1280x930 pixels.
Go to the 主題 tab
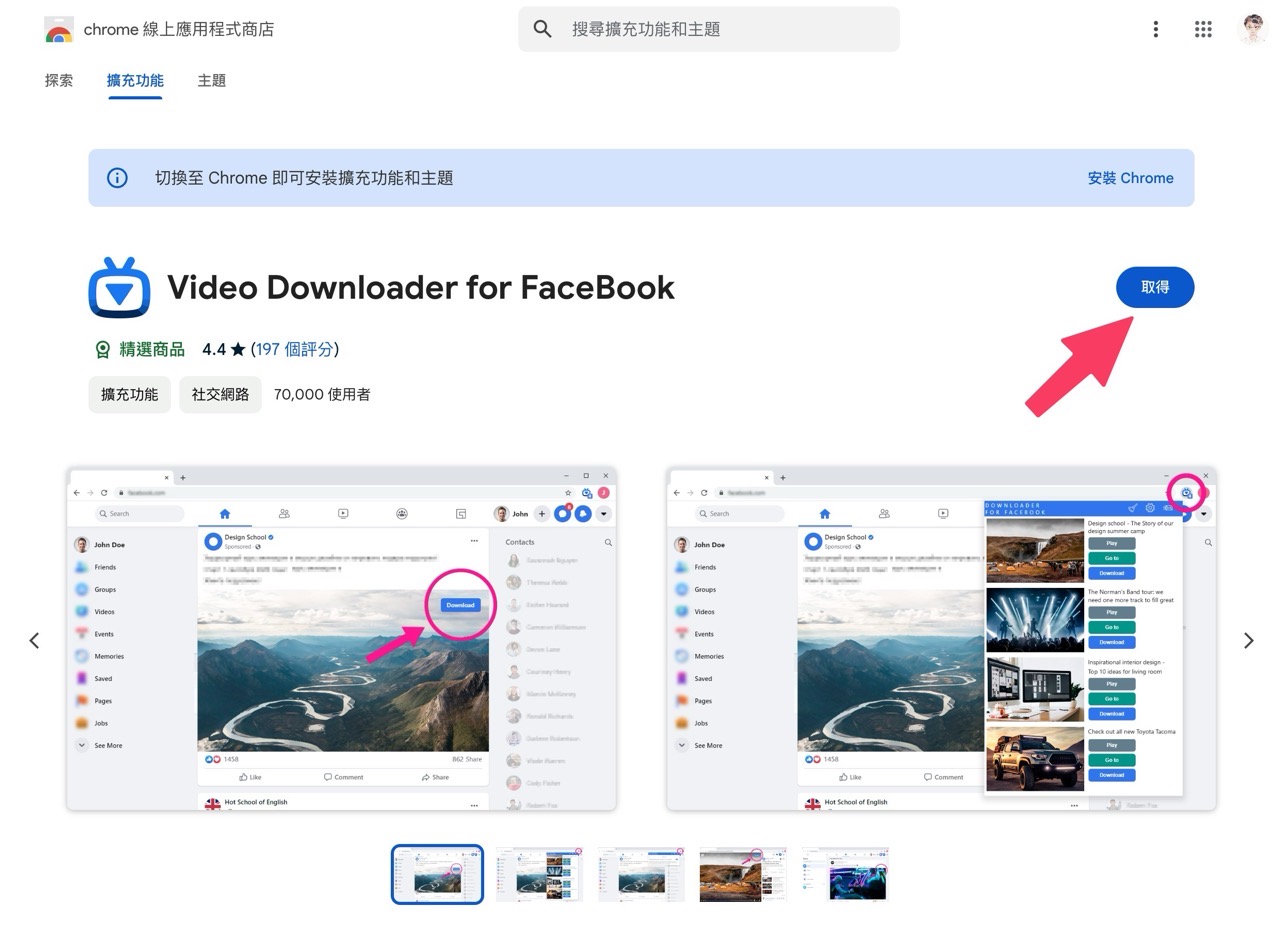click(x=212, y=81)
